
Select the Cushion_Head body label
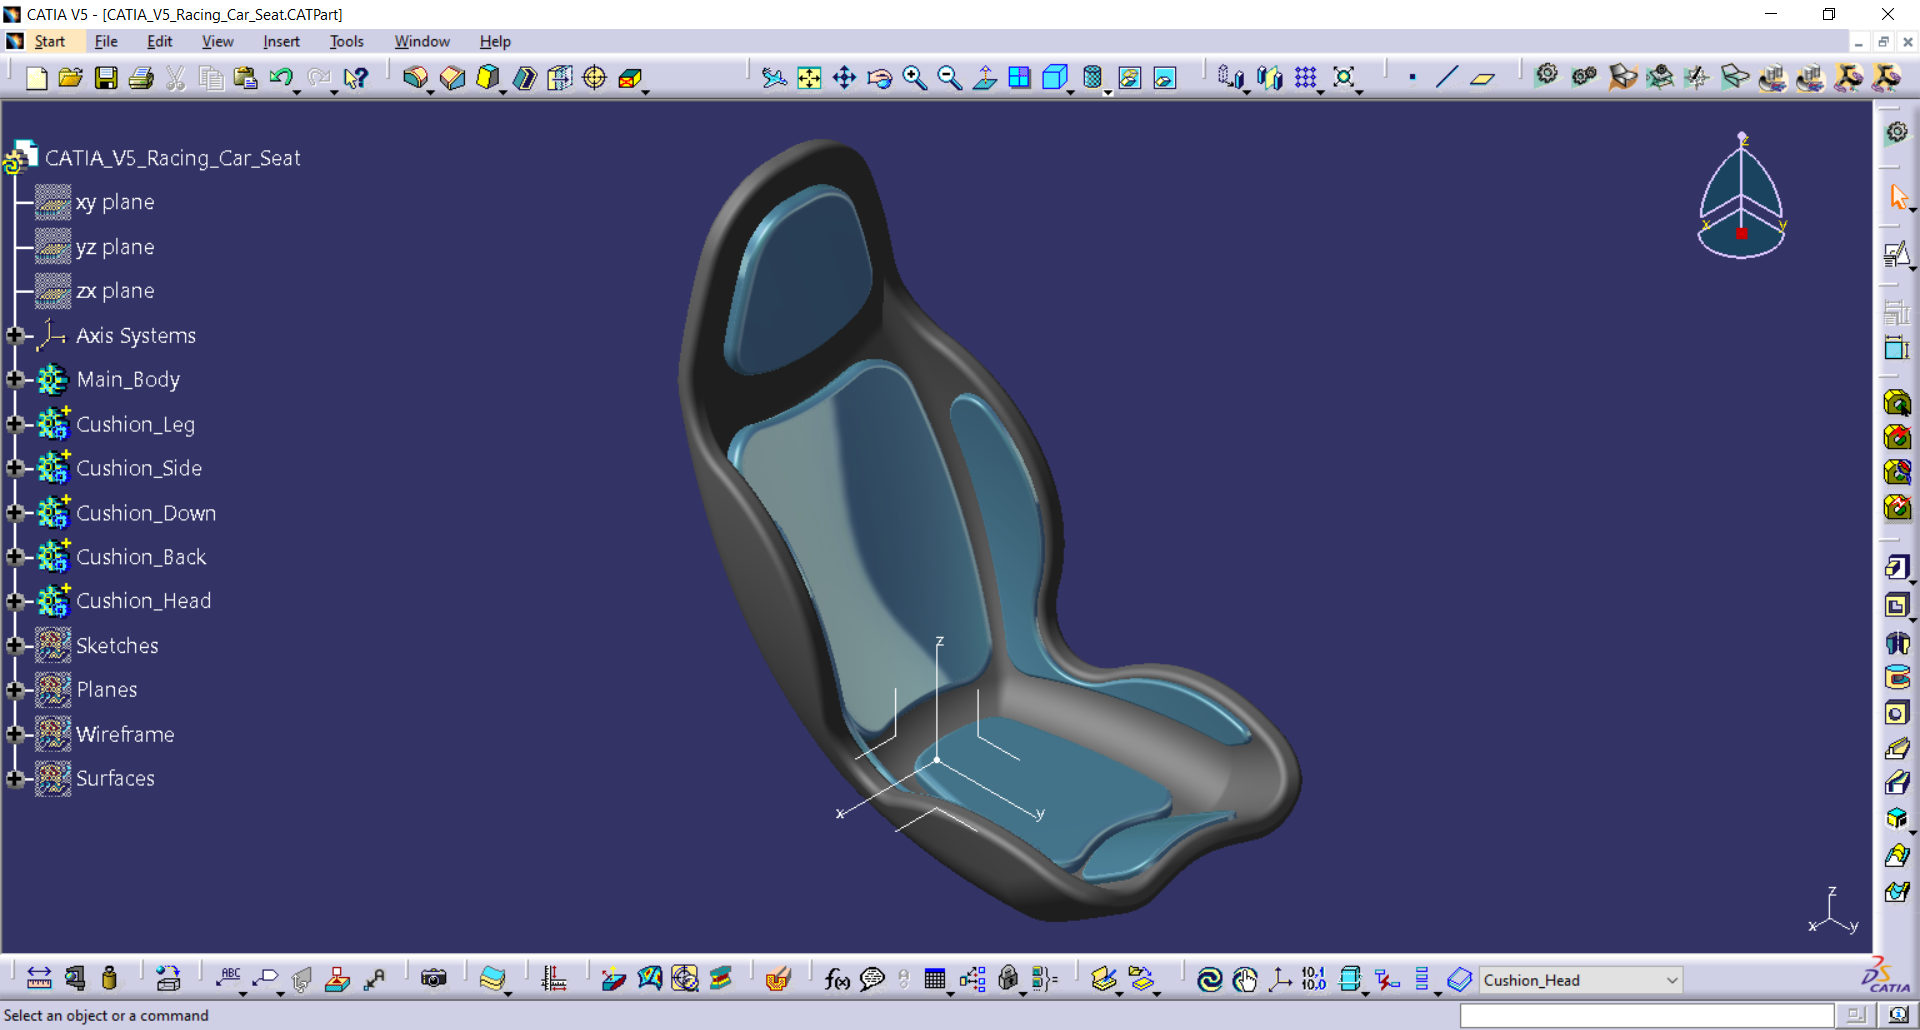coord(144,601)
